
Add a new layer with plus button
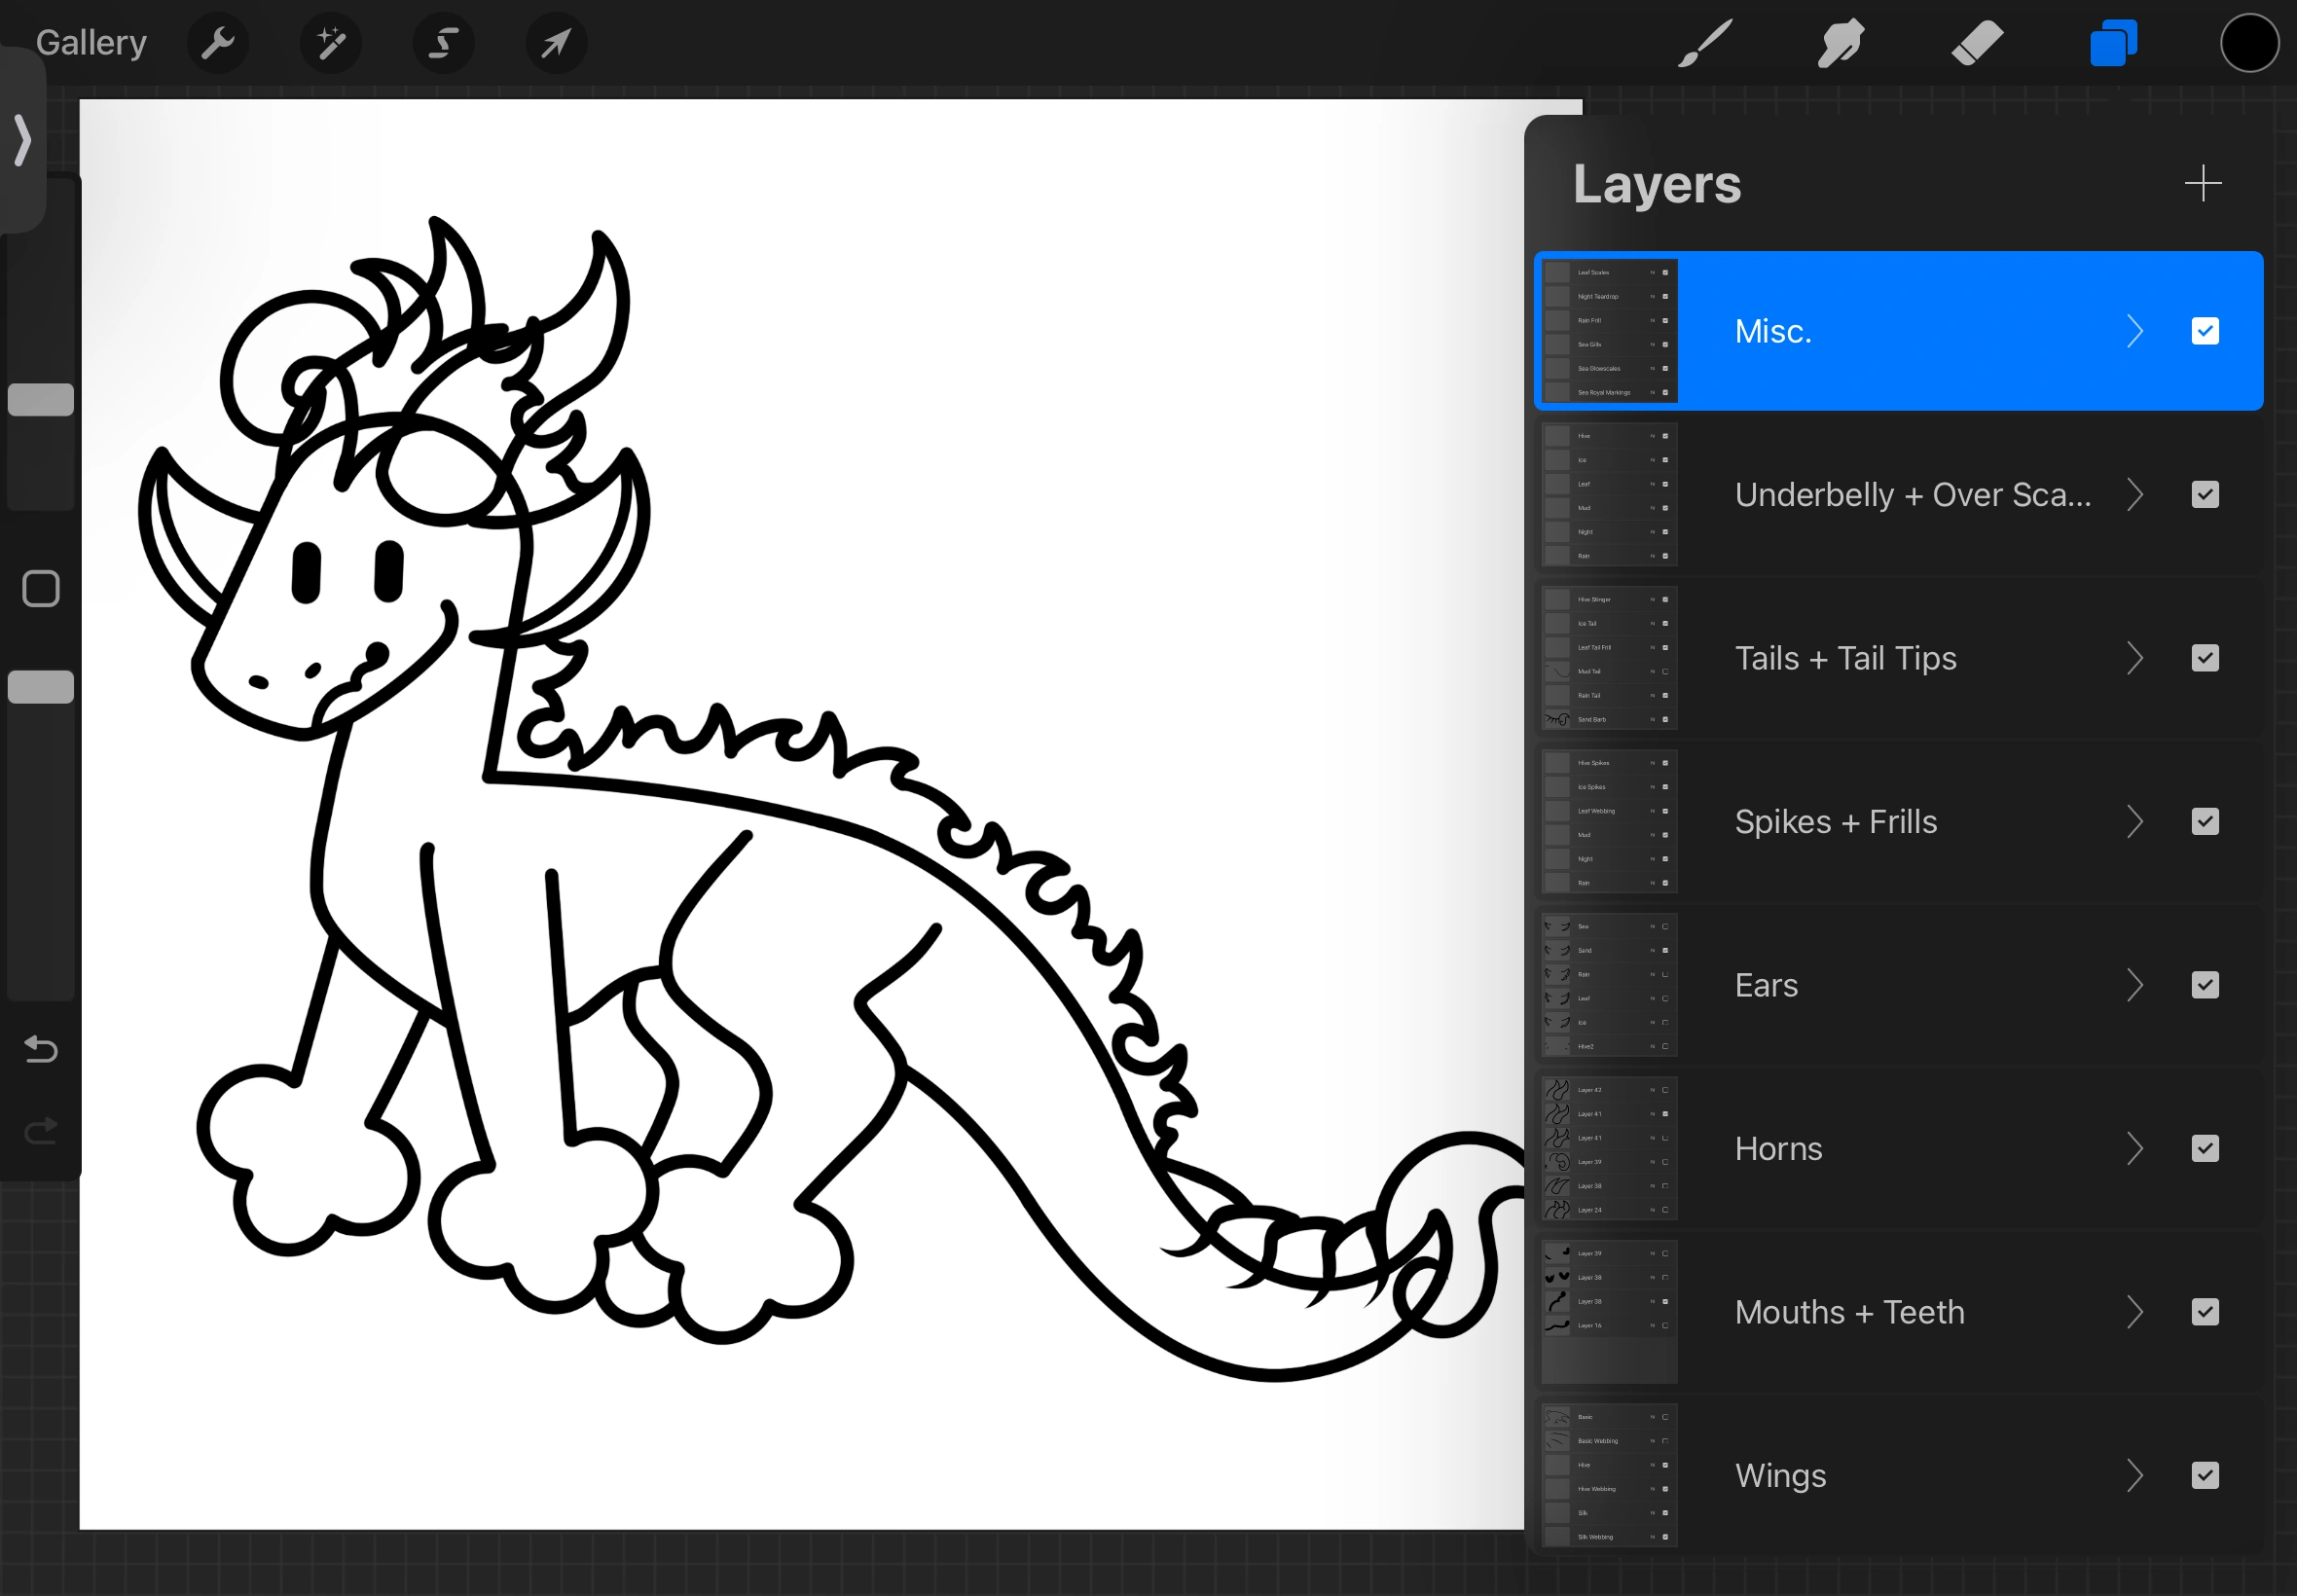point(2203,183)
